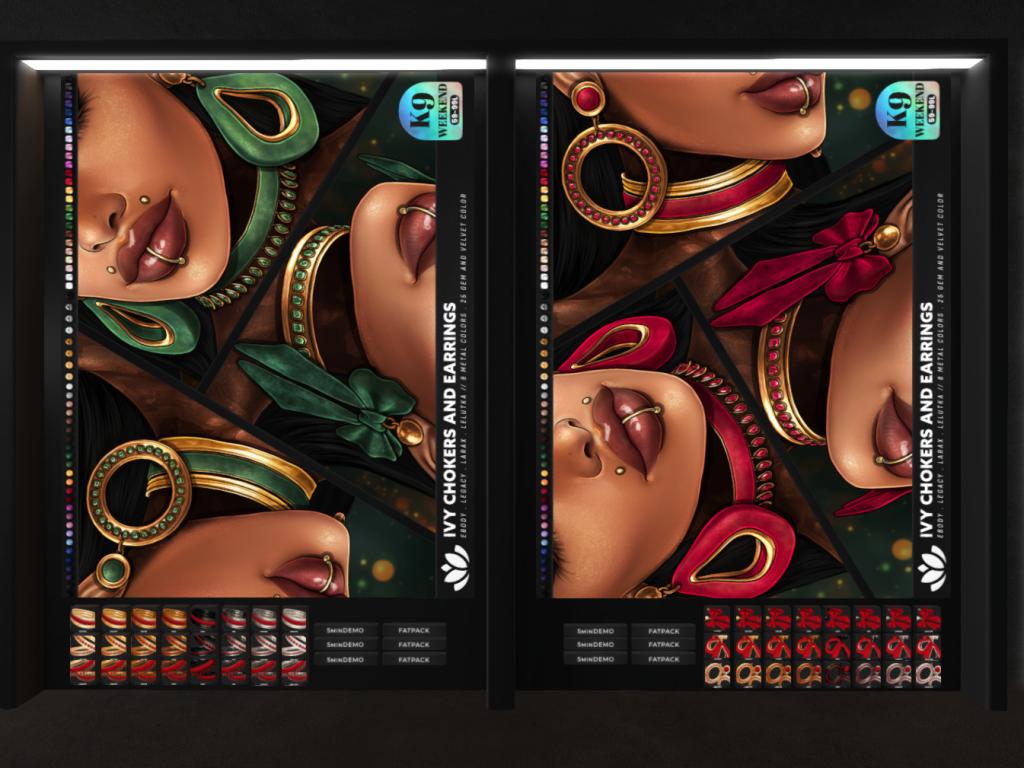This screenshot has height=768, width=1024.
Task: Pick the first hoop earring thumbnail in the right vendor's bottom row
Action: [717, 673]
